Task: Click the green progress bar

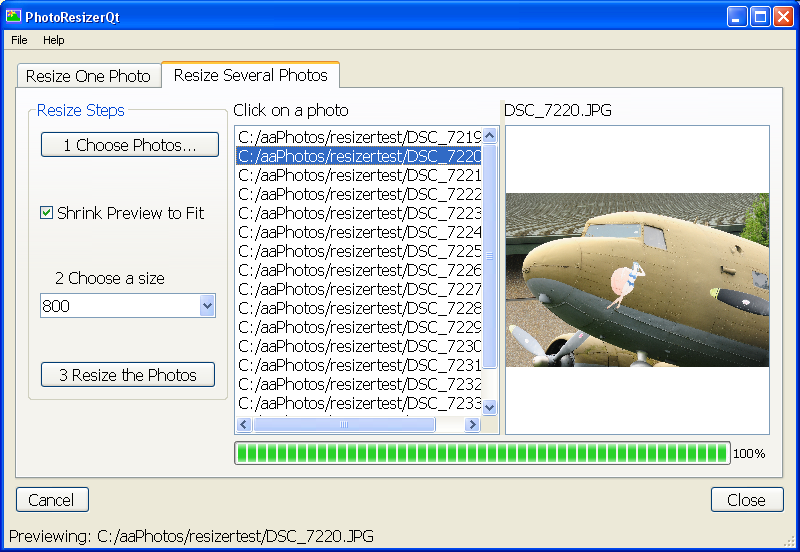Action: pos(481,453)
